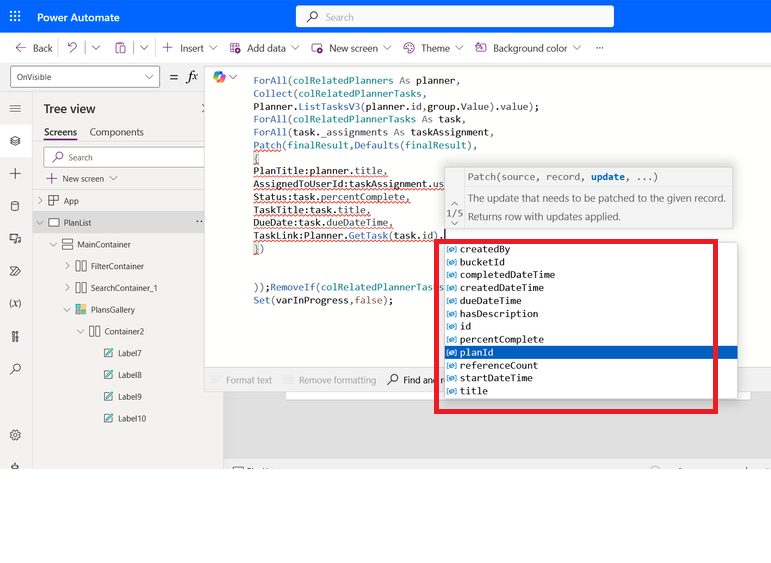Select Label9 in the tree
771x563 pixels.
point(129,396)
